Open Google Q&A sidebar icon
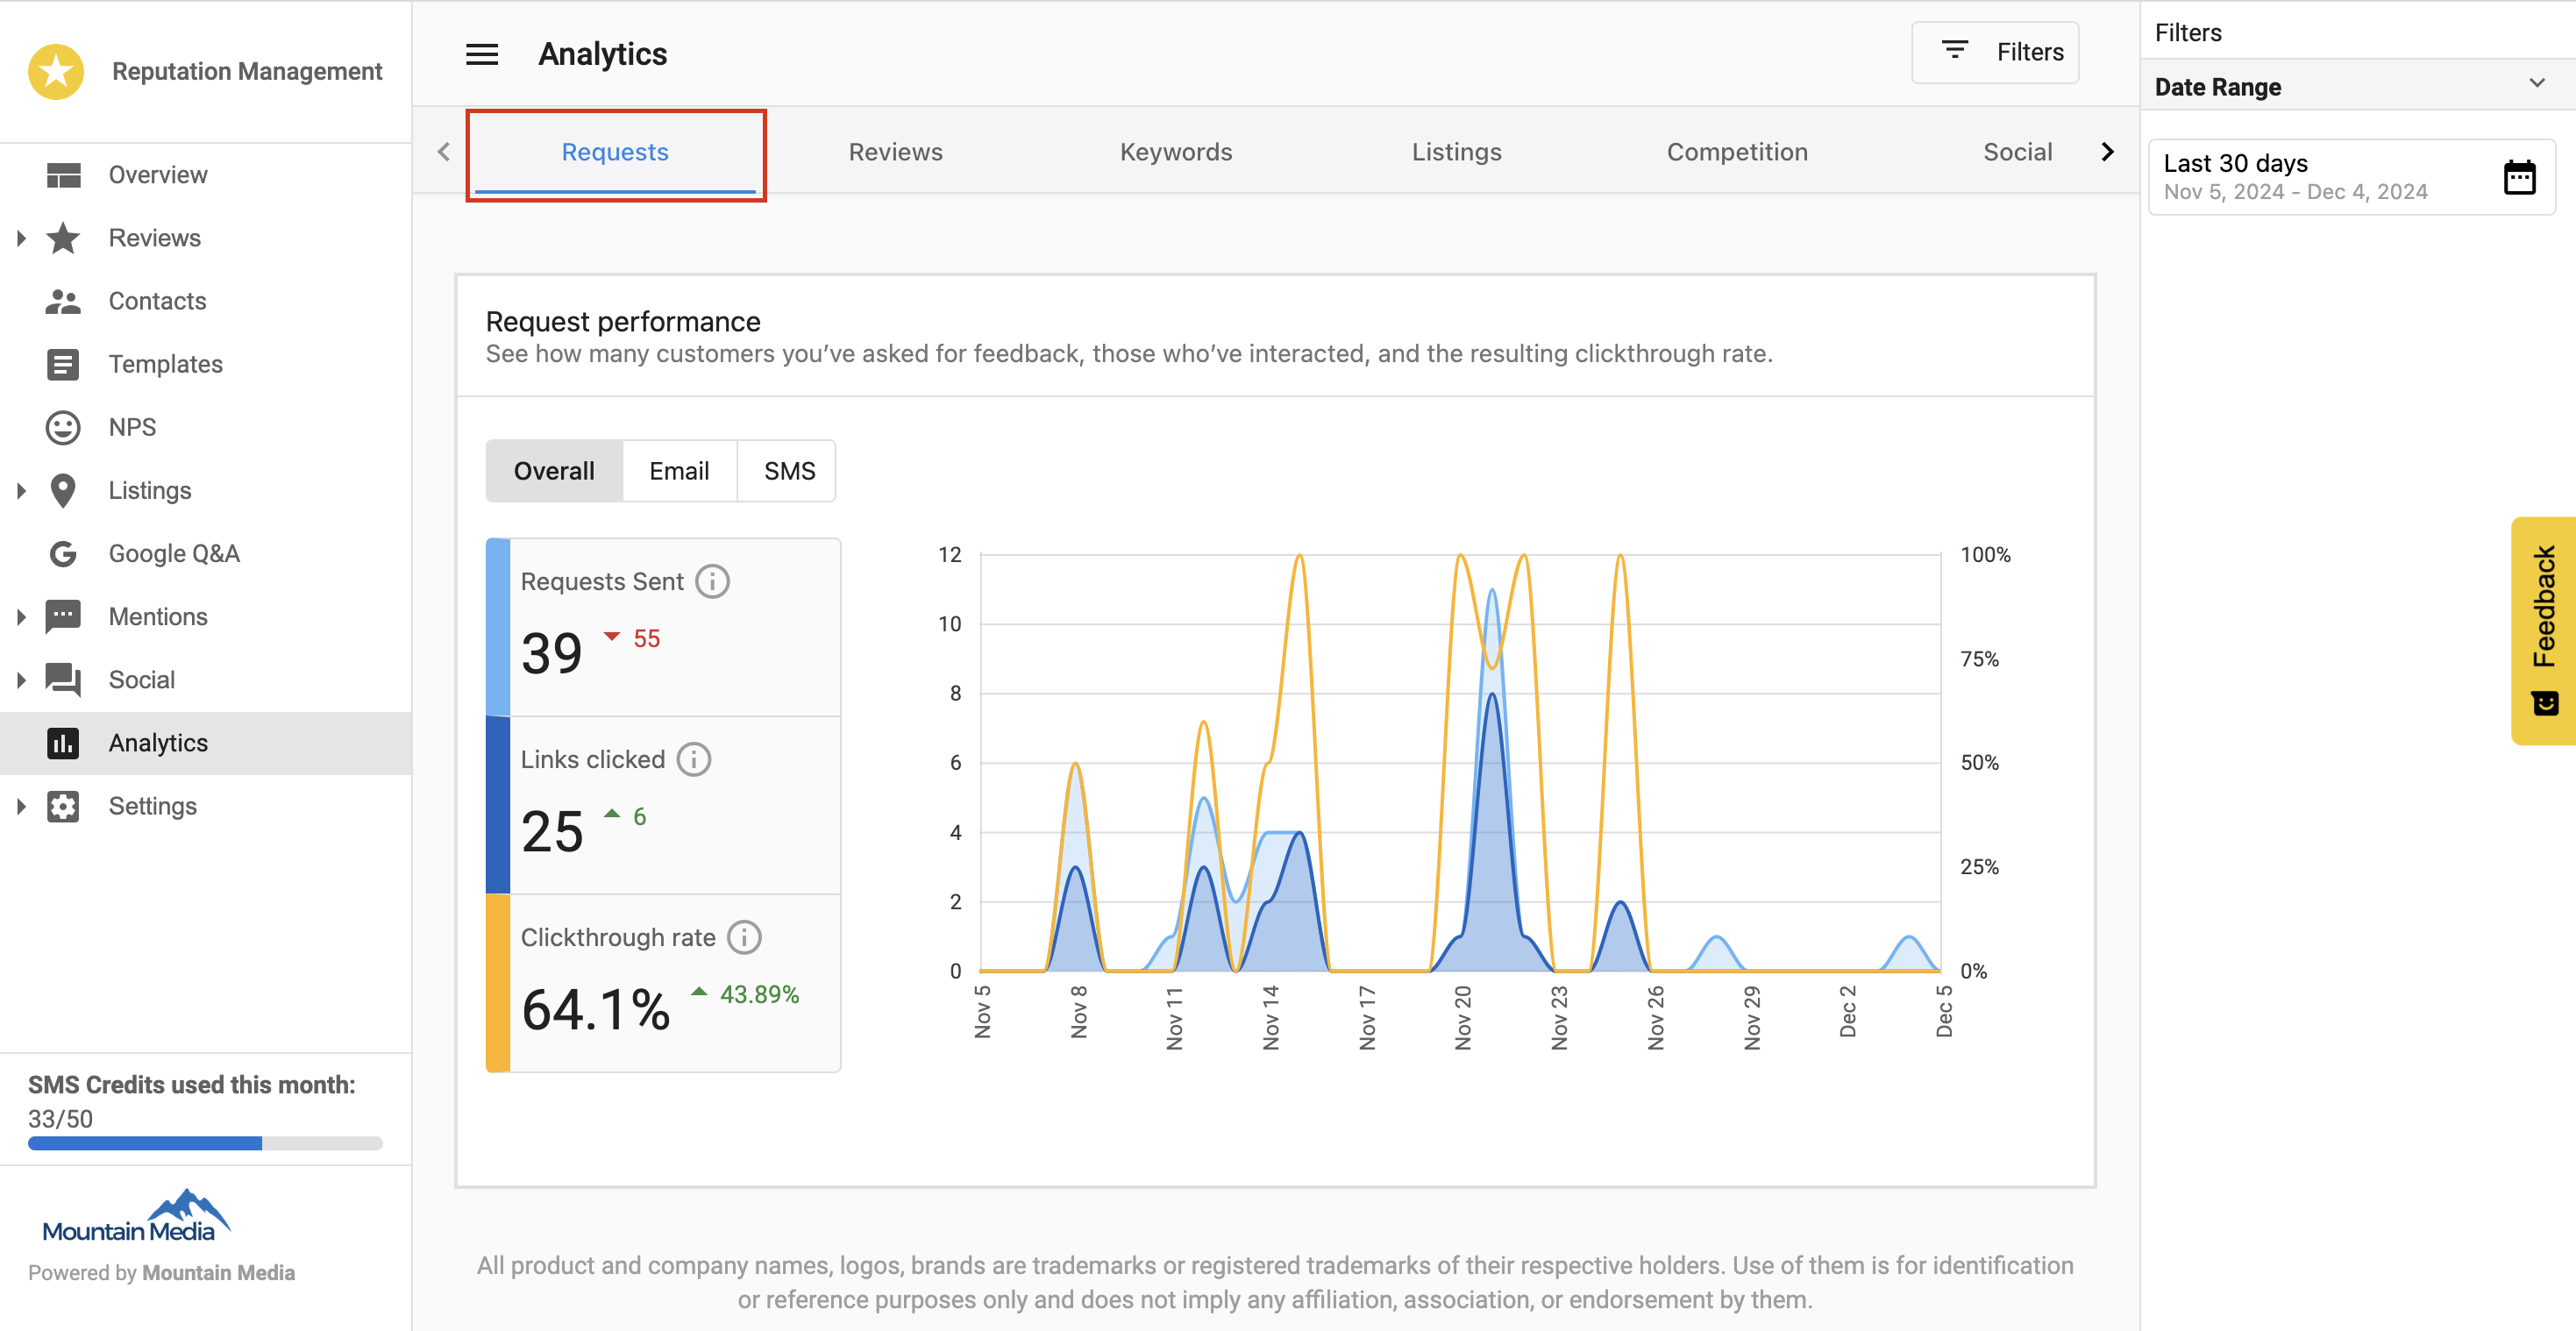The width and height of the screenshot is (2576, 1331). tap(63, 554)
